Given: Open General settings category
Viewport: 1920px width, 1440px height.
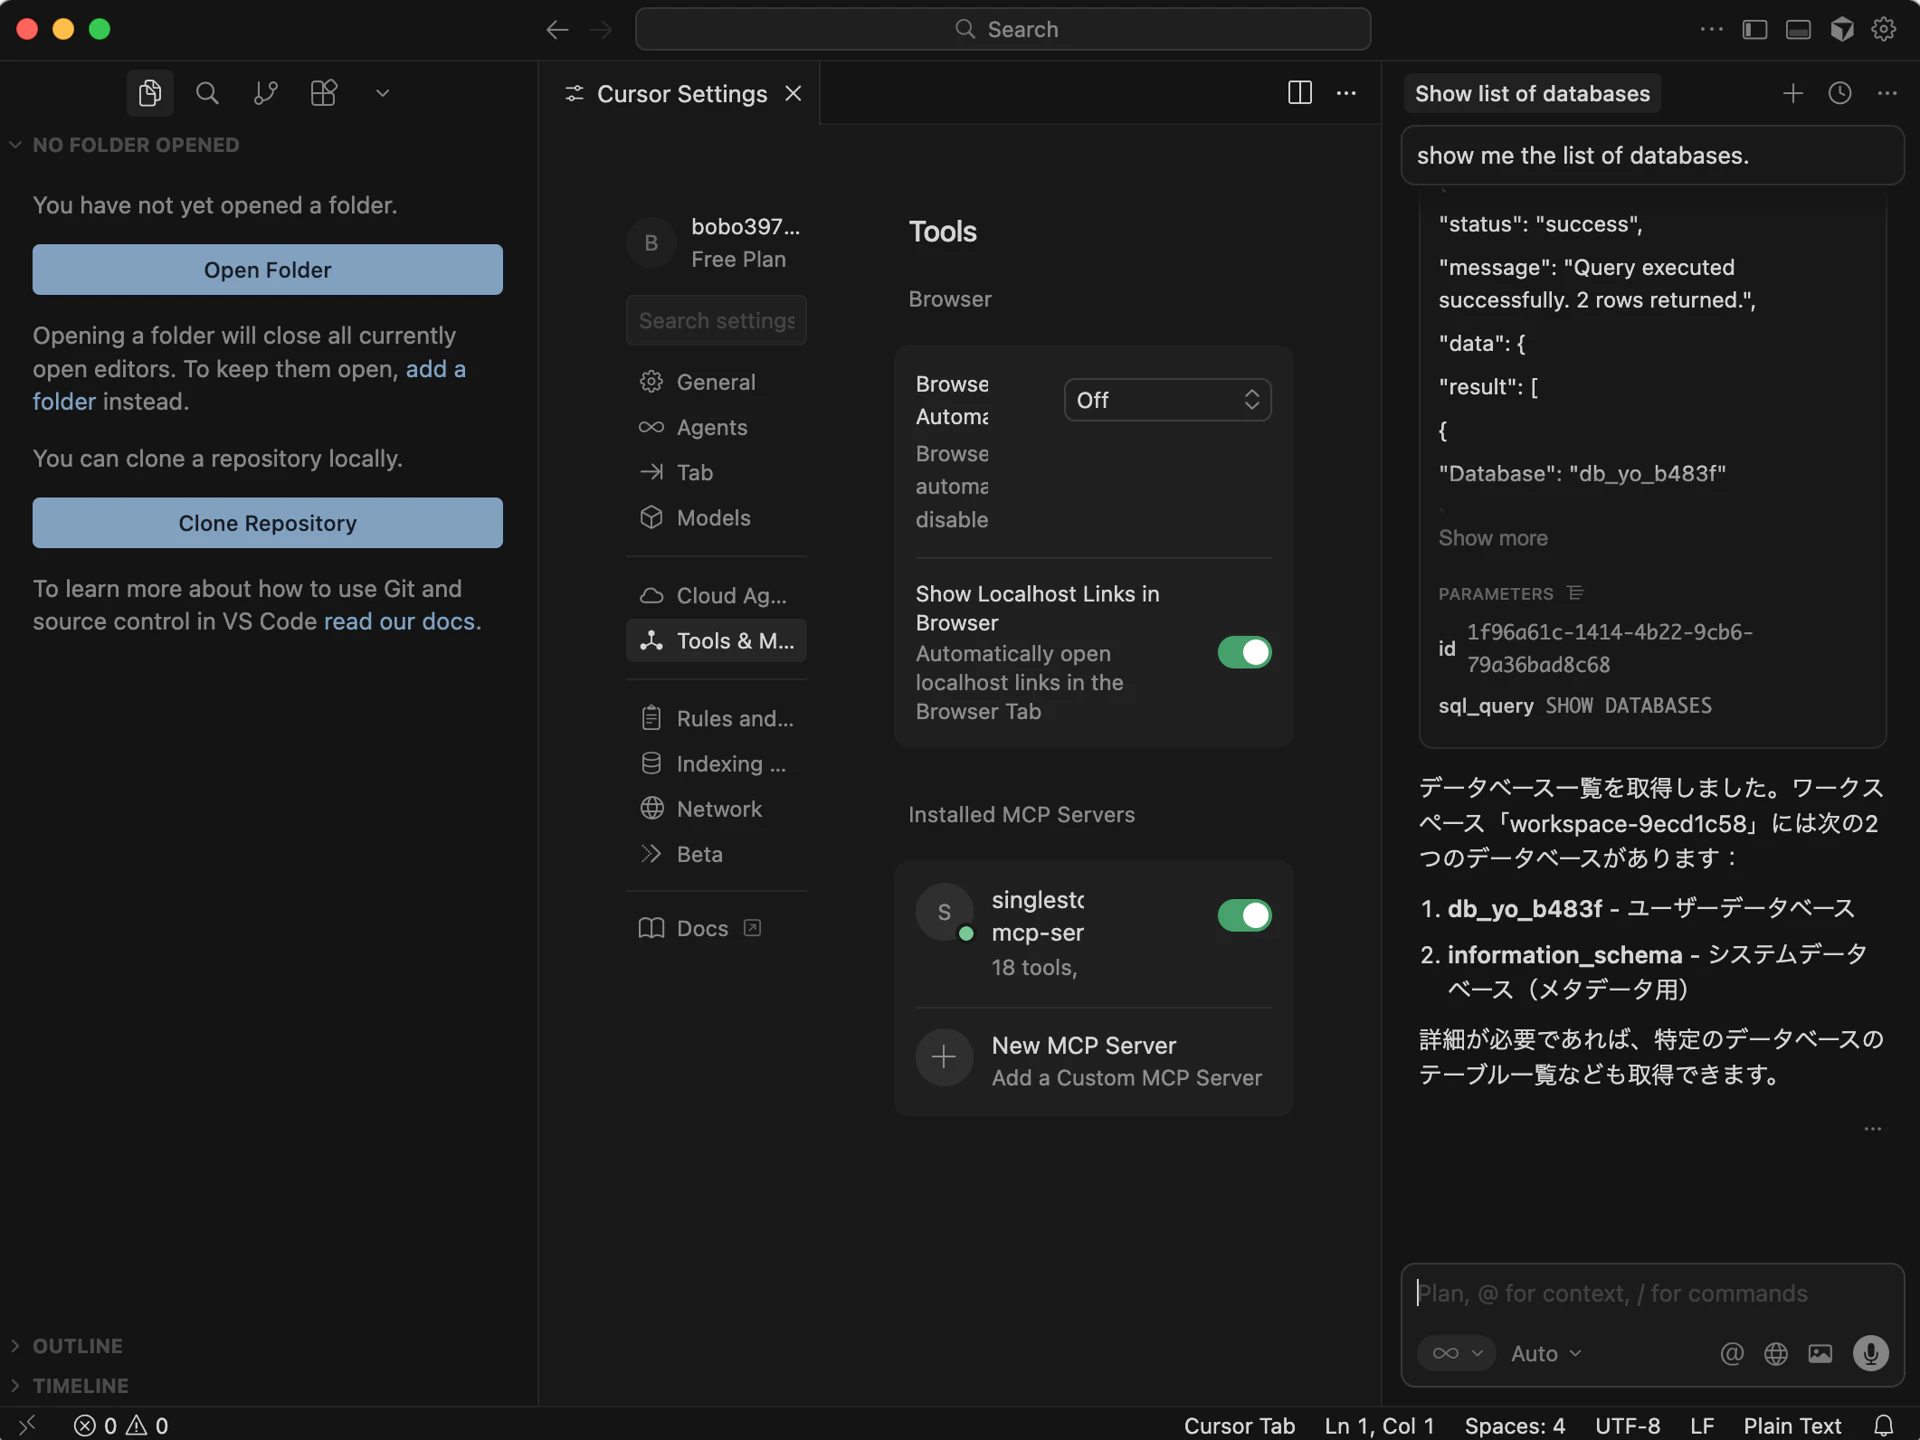Looking at the screenshot, I should (x=716, y=382).
